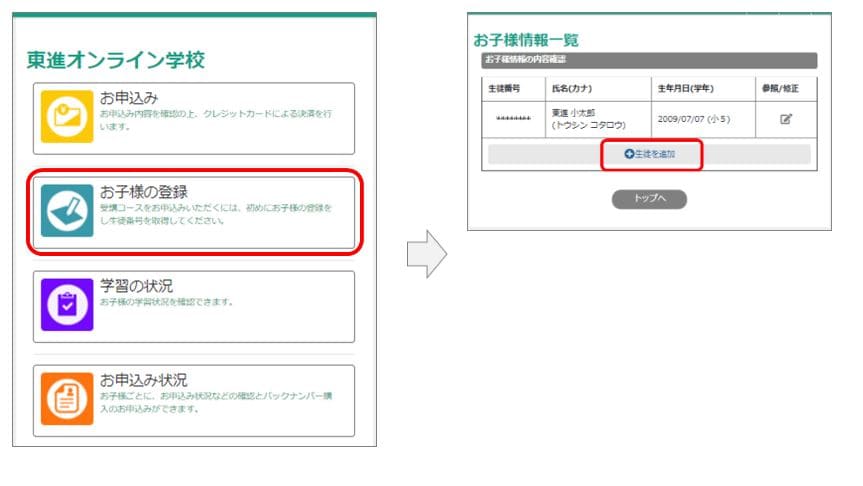The width and height of the screenshot is (863, 486).
Task: Click the teal お子様の登録 pencil icon
Action: coord(67,210)
